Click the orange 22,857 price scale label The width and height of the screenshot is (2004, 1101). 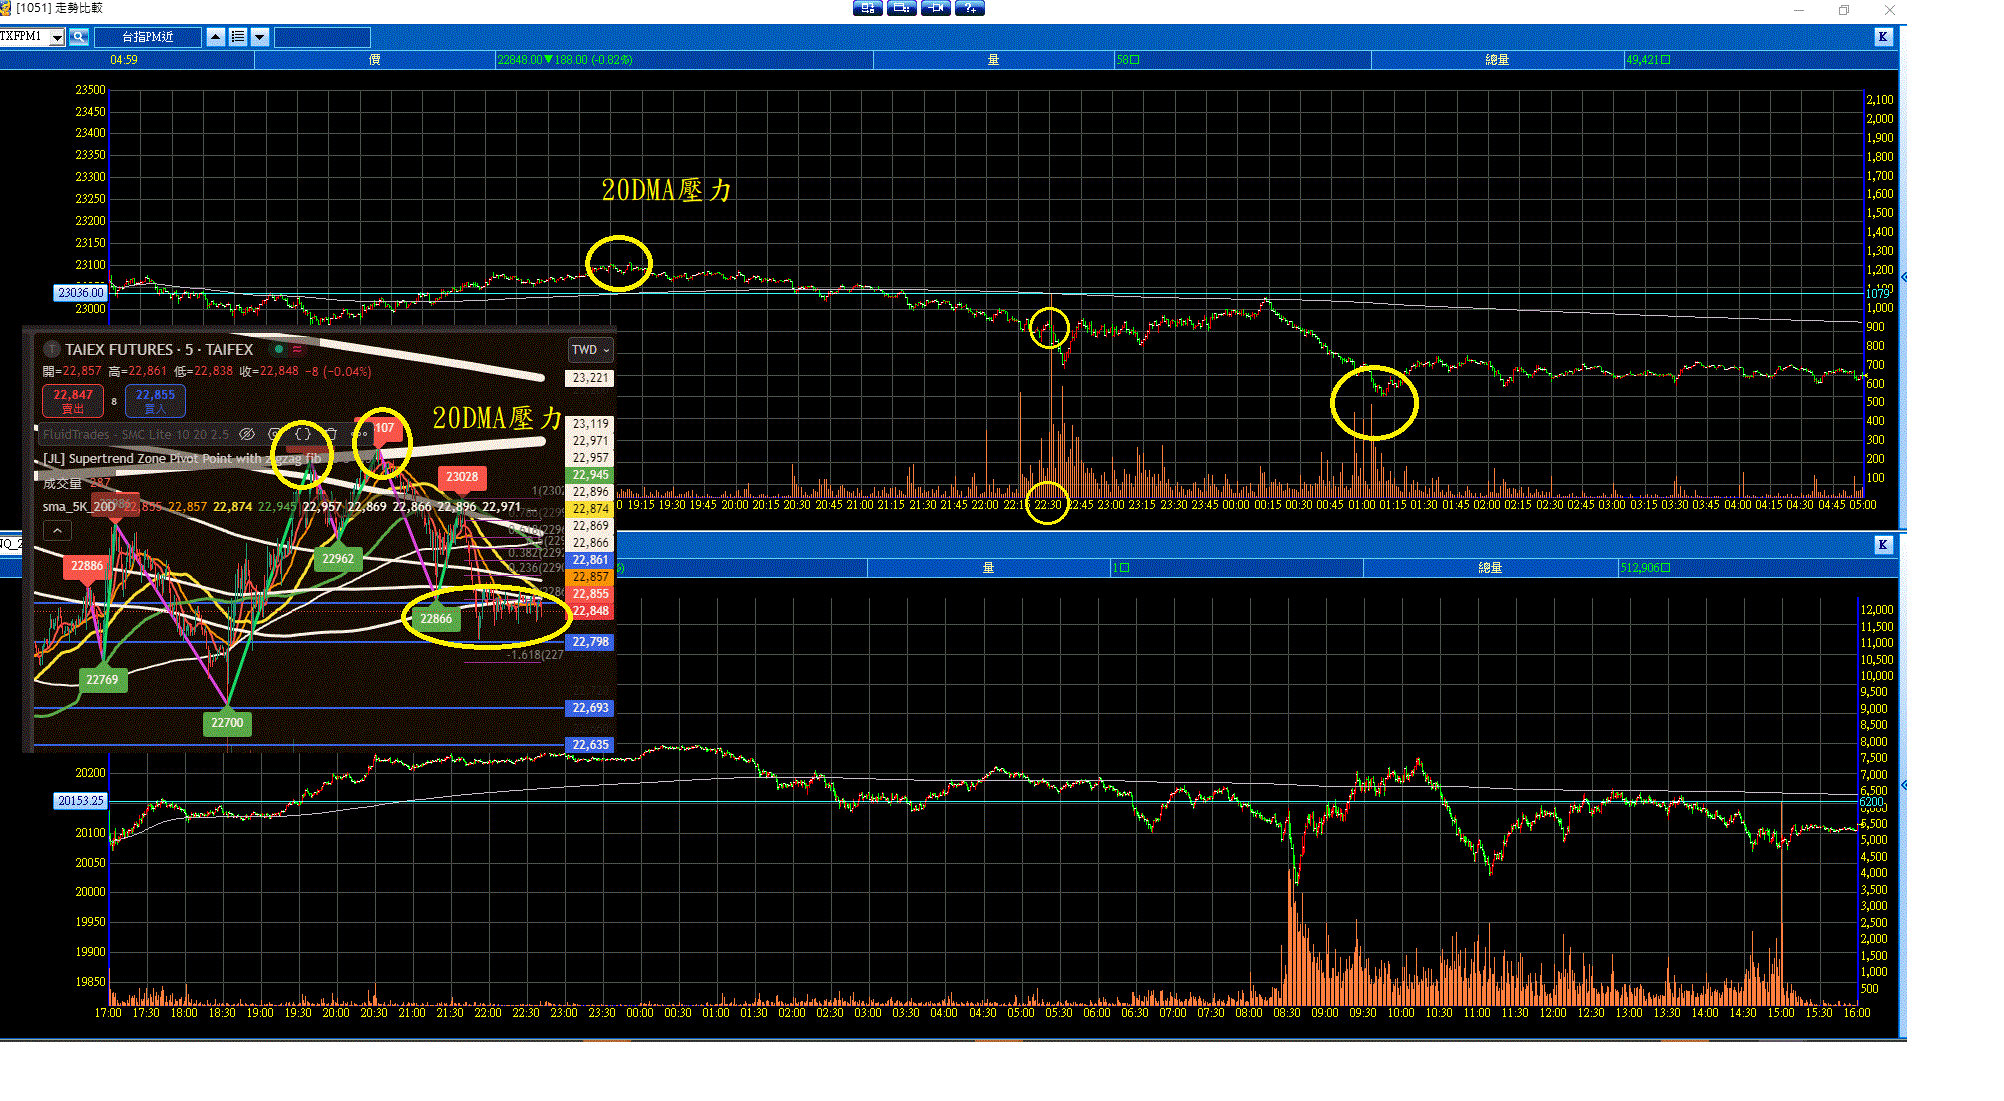(x=590, y=577)
